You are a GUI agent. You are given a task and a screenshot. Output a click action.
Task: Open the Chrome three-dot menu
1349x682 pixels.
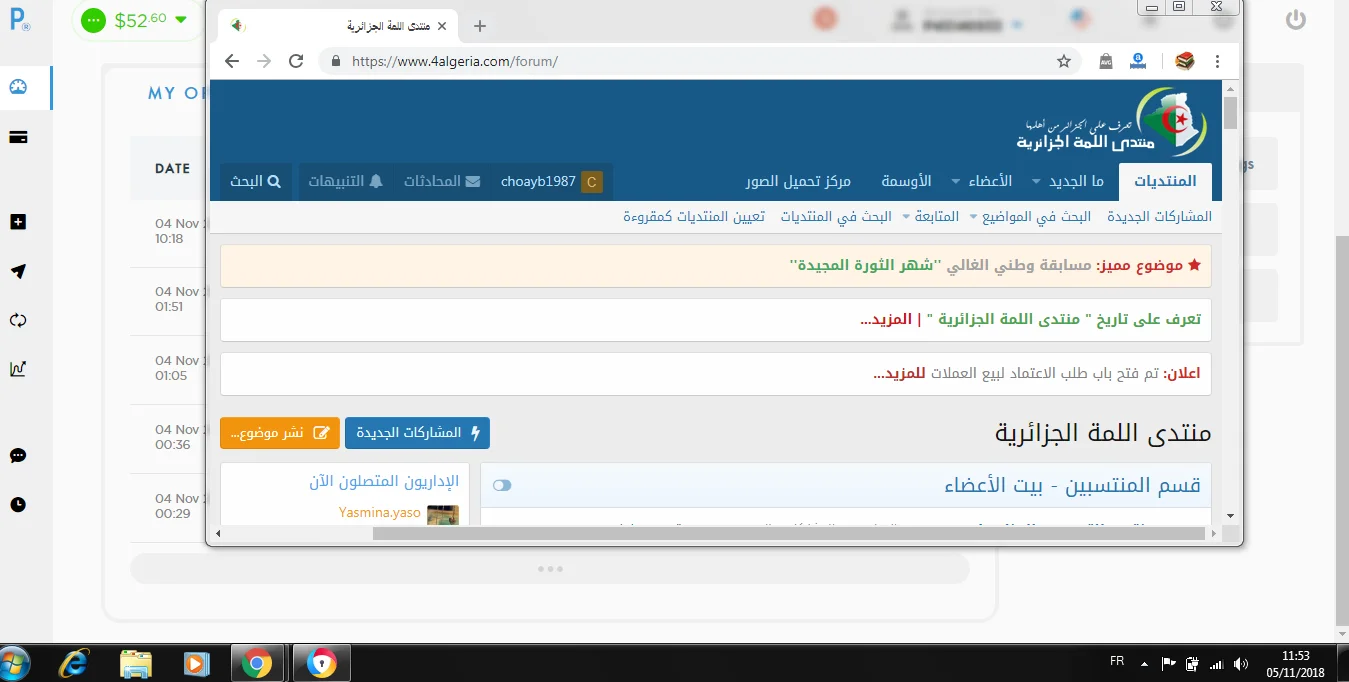click(1217, 61)
